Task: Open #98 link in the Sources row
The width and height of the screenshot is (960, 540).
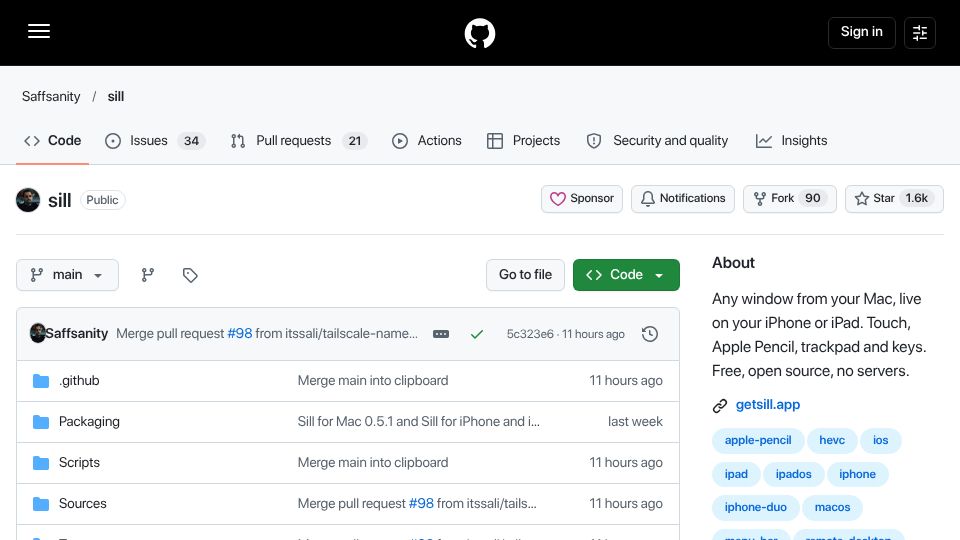Action: [x=421, y=504]
